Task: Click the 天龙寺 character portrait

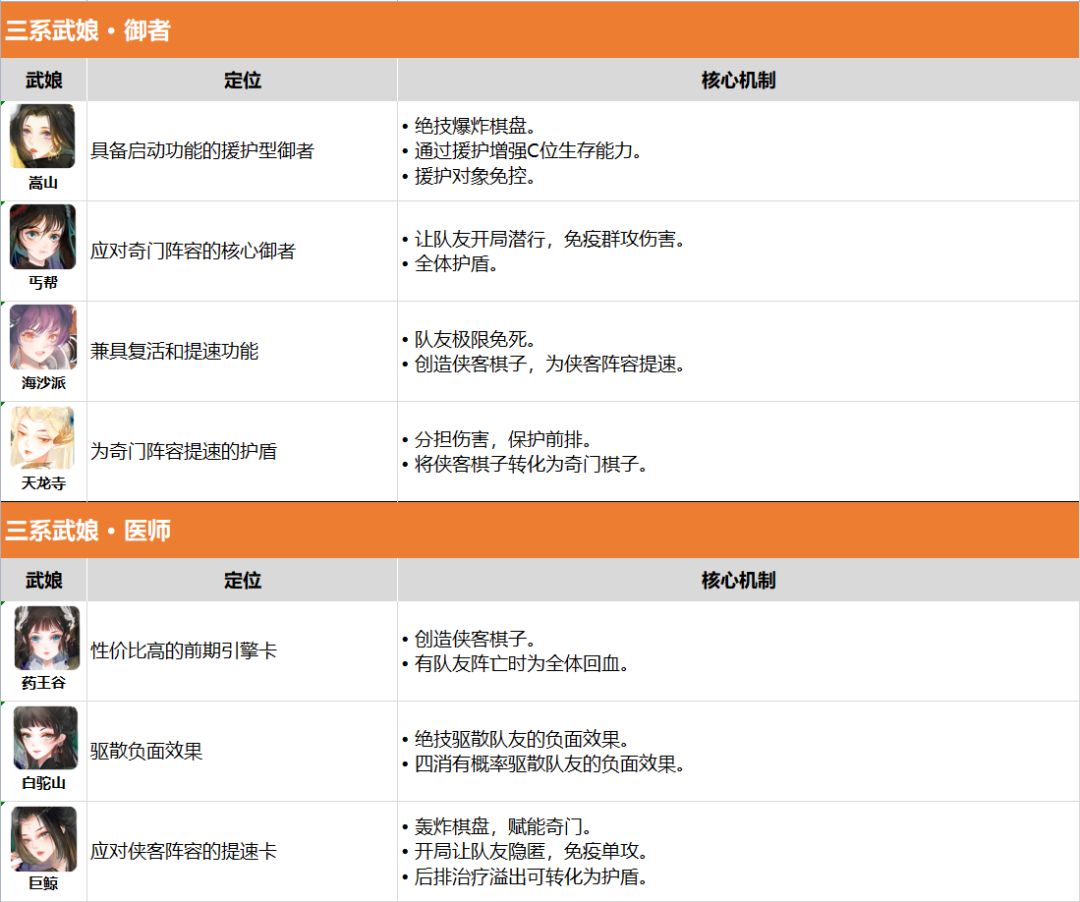Action: coord(43,437)
